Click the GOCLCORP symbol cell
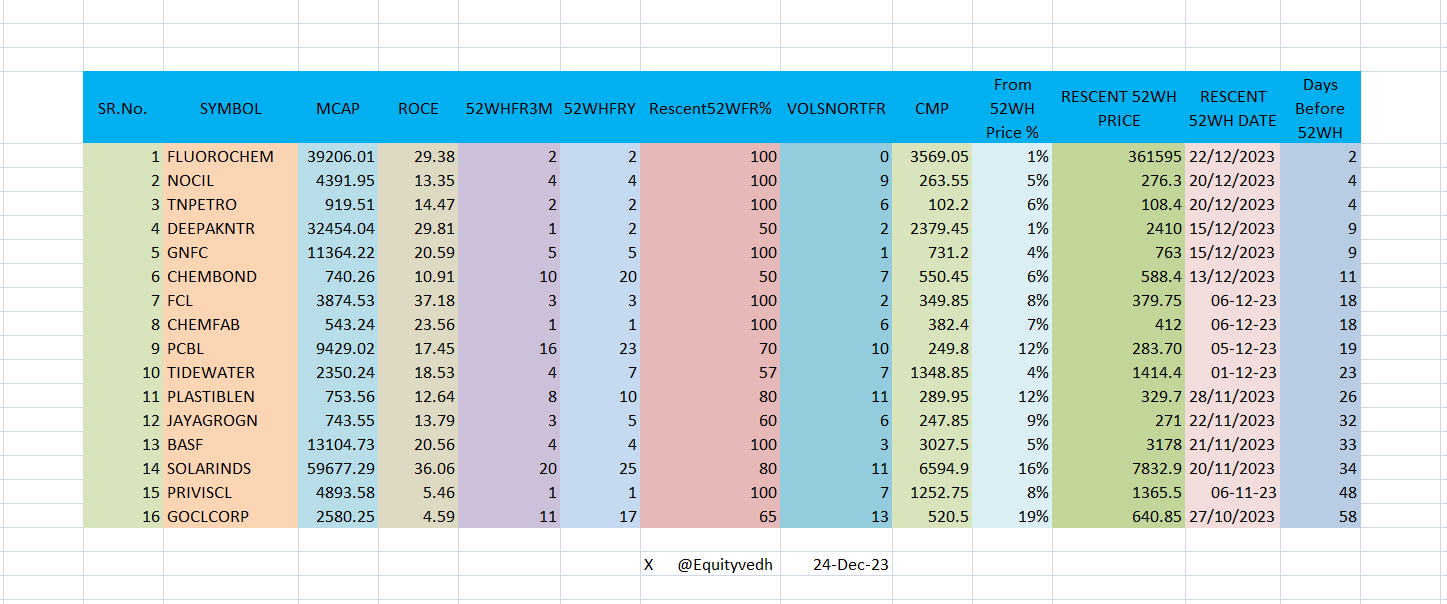1447x604 pixels. click(231, 516)
